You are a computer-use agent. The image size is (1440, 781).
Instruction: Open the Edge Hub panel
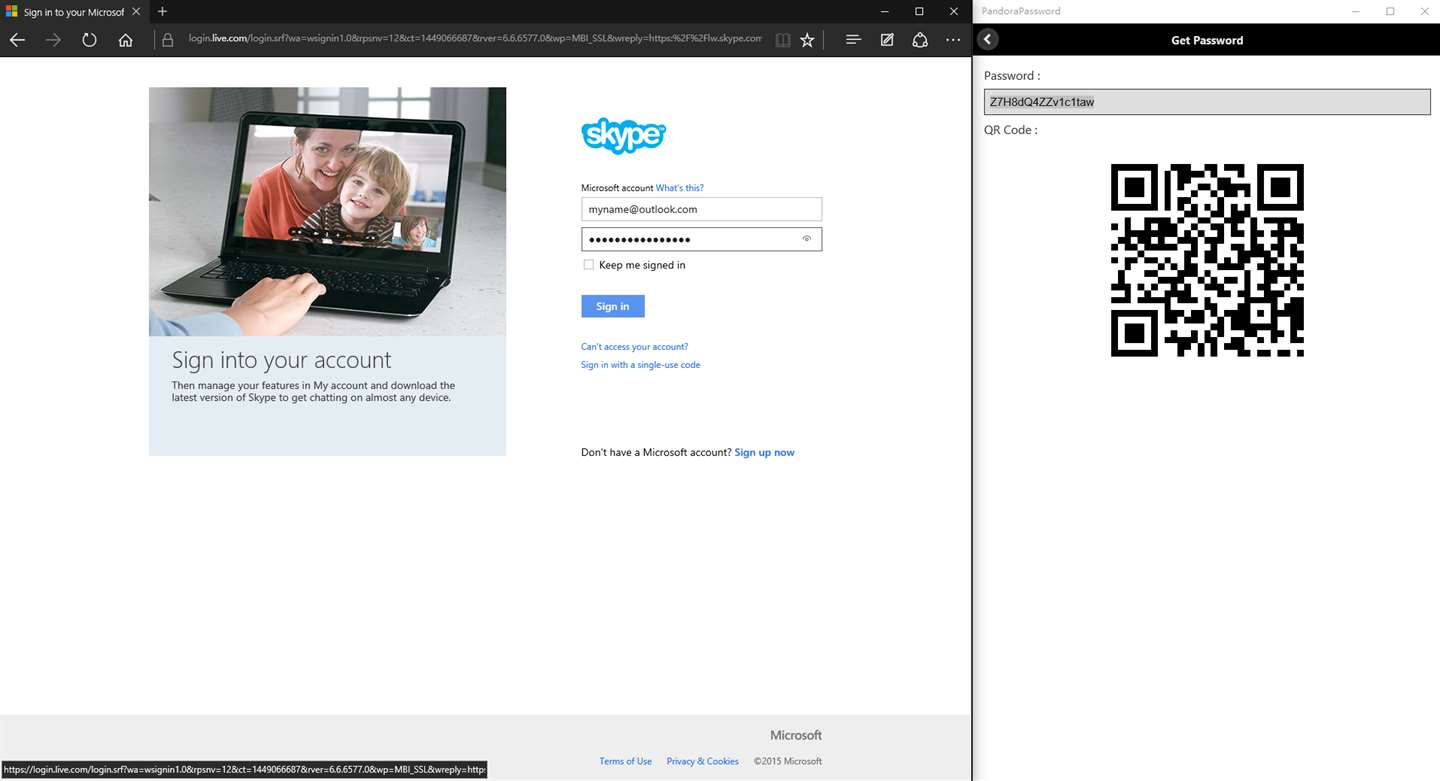(x=853, y=40)
